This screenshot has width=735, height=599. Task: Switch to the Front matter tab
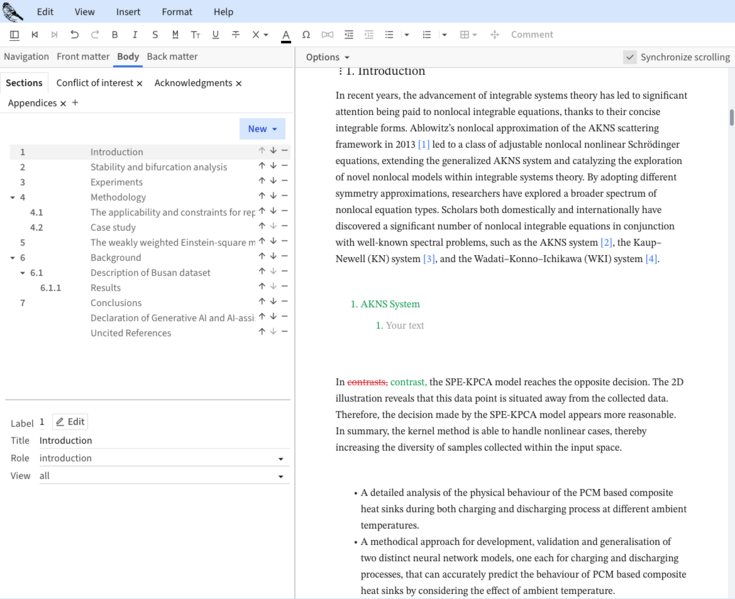click(x=83, y=57)
